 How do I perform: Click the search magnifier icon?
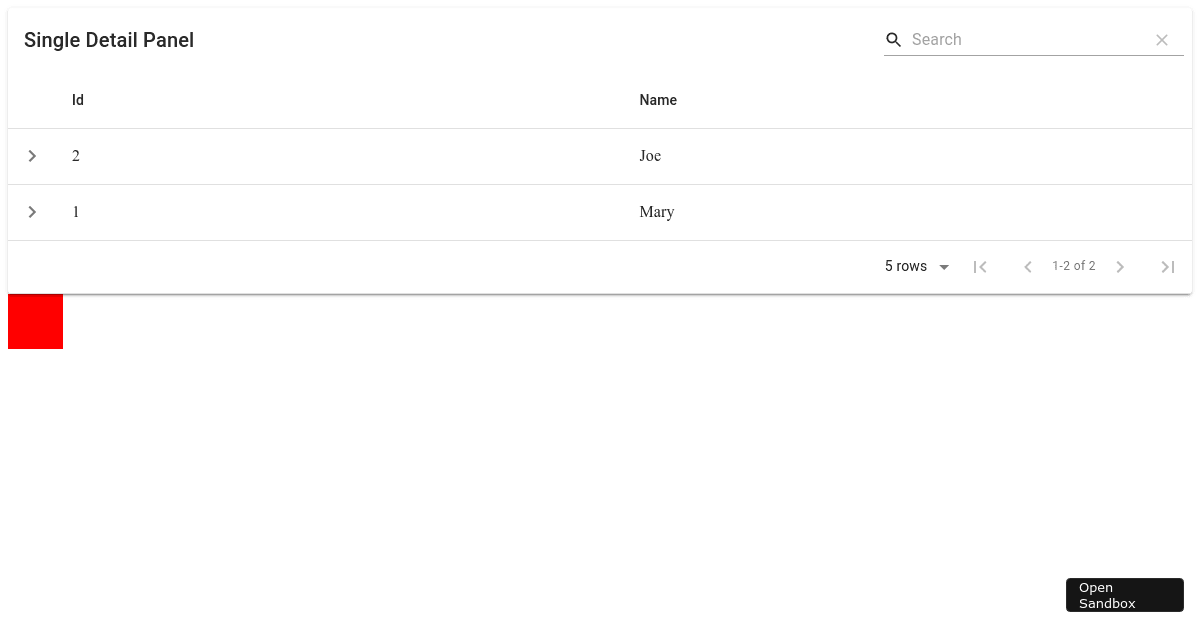893,40
